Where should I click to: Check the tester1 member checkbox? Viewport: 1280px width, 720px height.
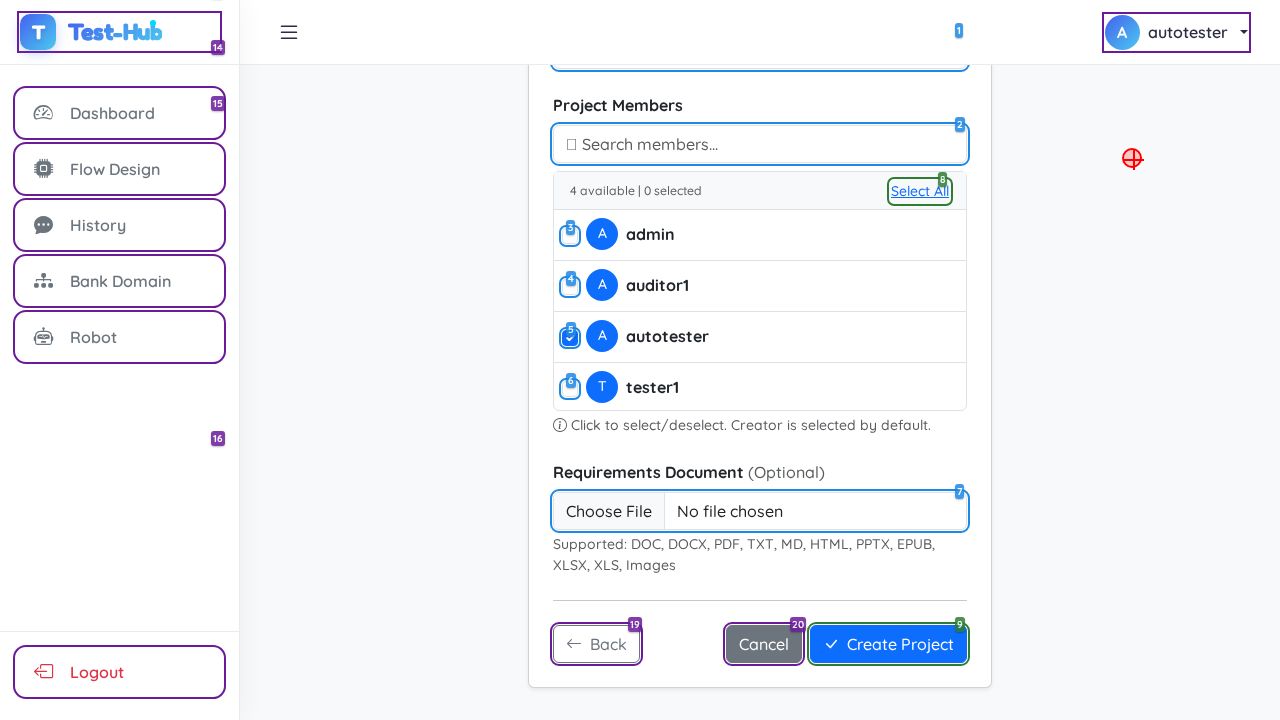click(x=570, y=389)
